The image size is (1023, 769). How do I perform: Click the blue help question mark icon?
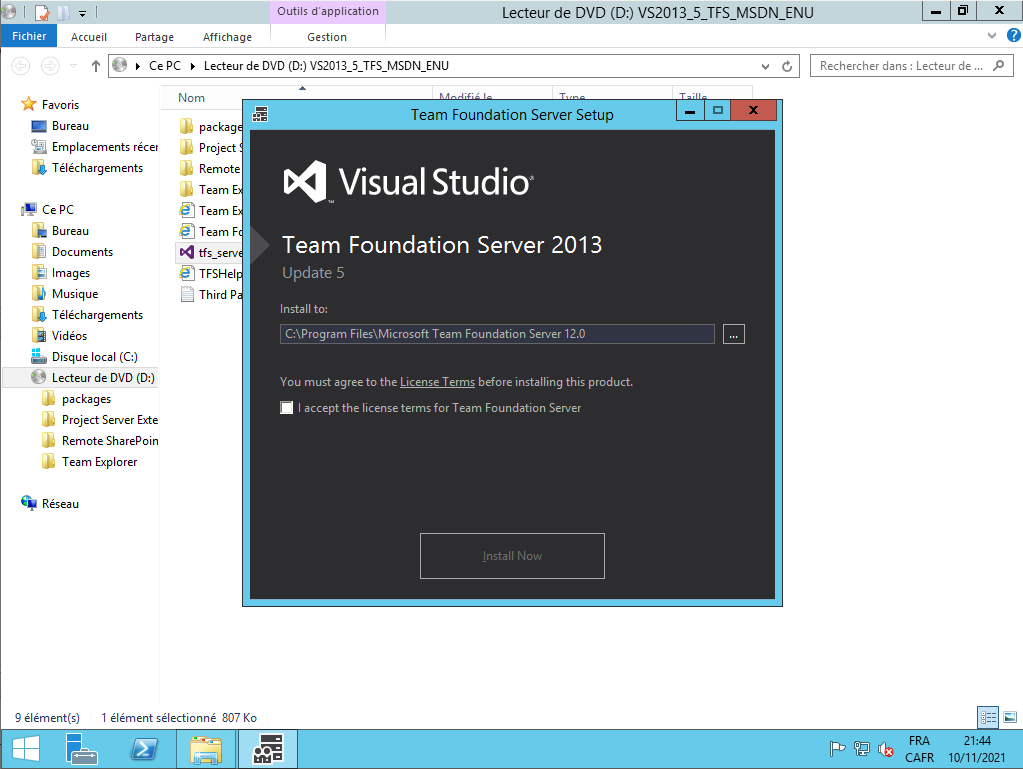pyautogui.click(x=1012, y=34)
